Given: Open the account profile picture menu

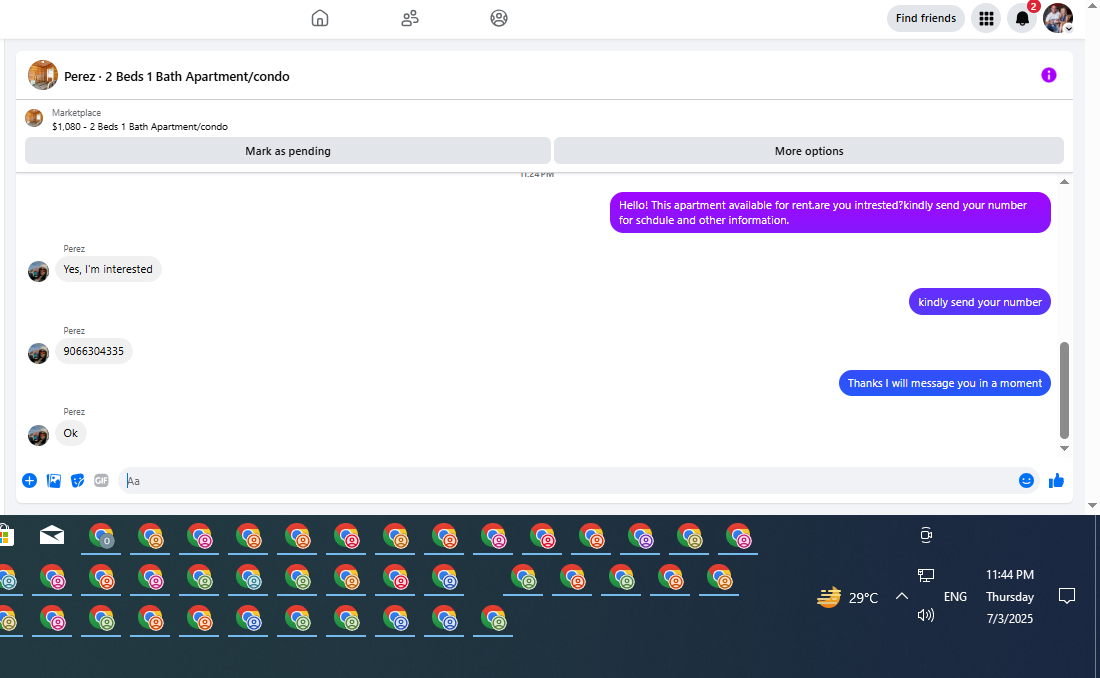Looking at the screenshot, I should pos(1057,18).
